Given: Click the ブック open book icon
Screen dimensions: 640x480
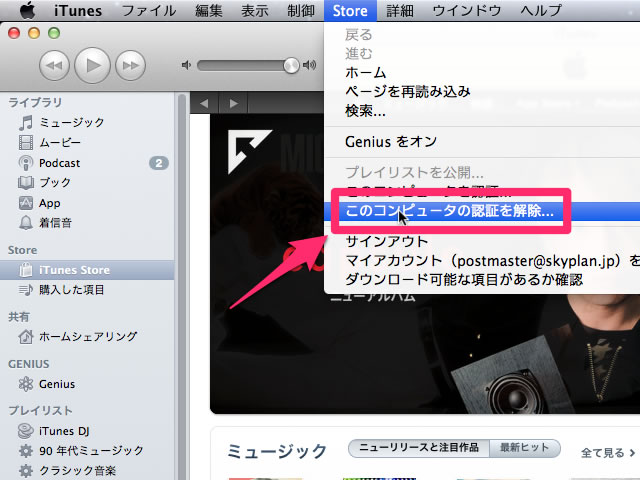Looking at the screenshot, I should pos(26,182).
